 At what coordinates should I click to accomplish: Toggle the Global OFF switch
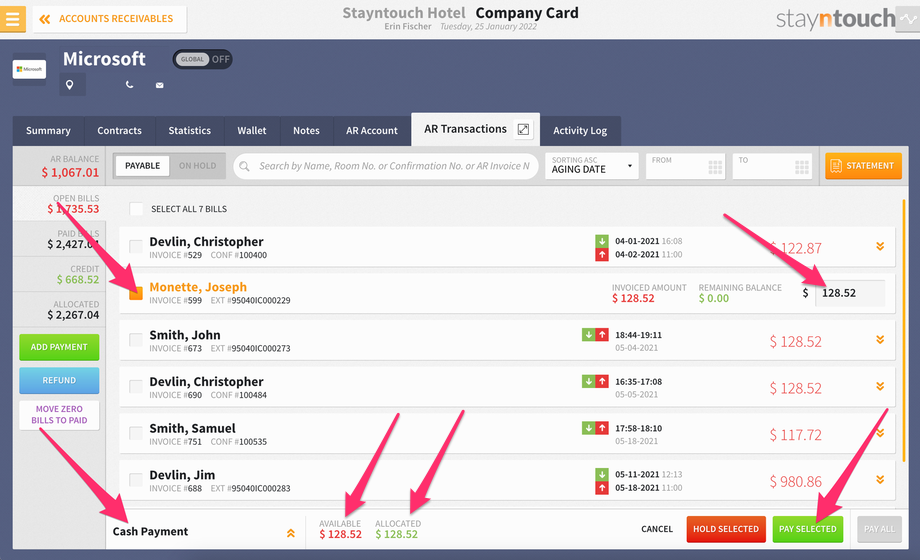pos(202,59)
